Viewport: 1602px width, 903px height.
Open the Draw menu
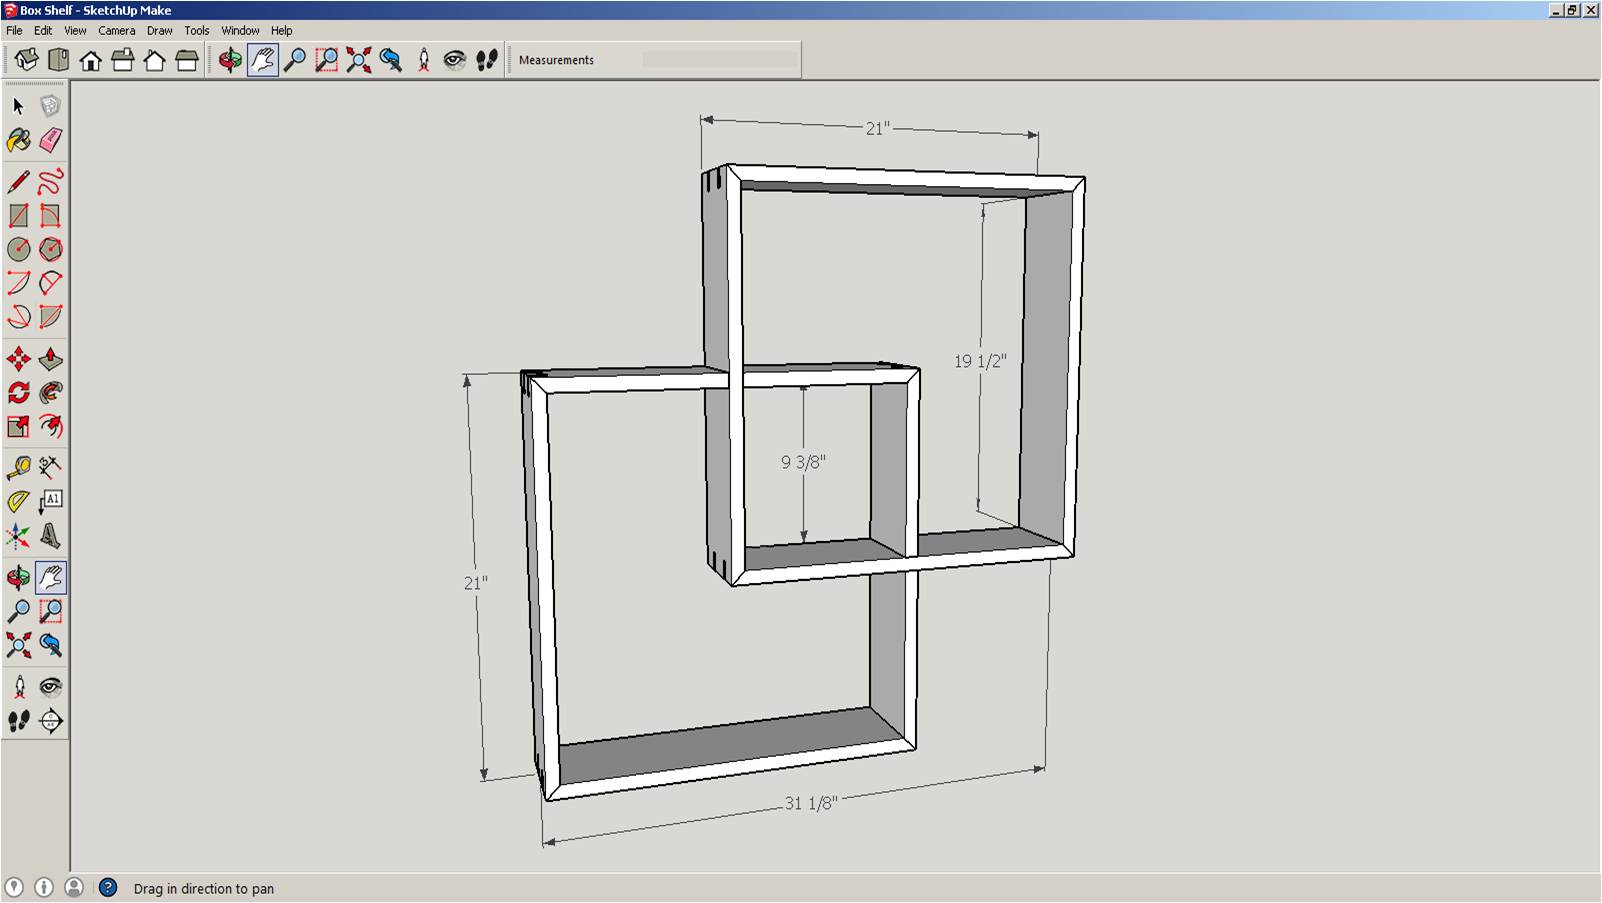click(160, 30)
